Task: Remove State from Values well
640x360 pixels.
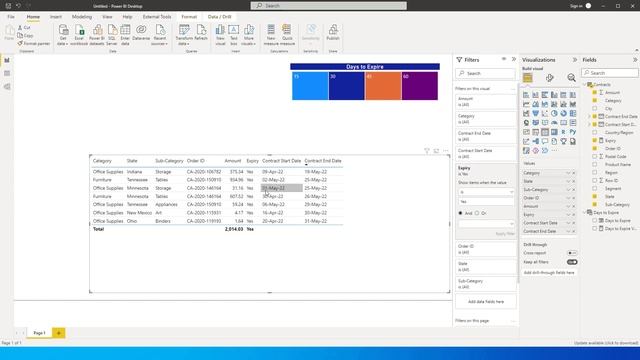Action: 573,181
